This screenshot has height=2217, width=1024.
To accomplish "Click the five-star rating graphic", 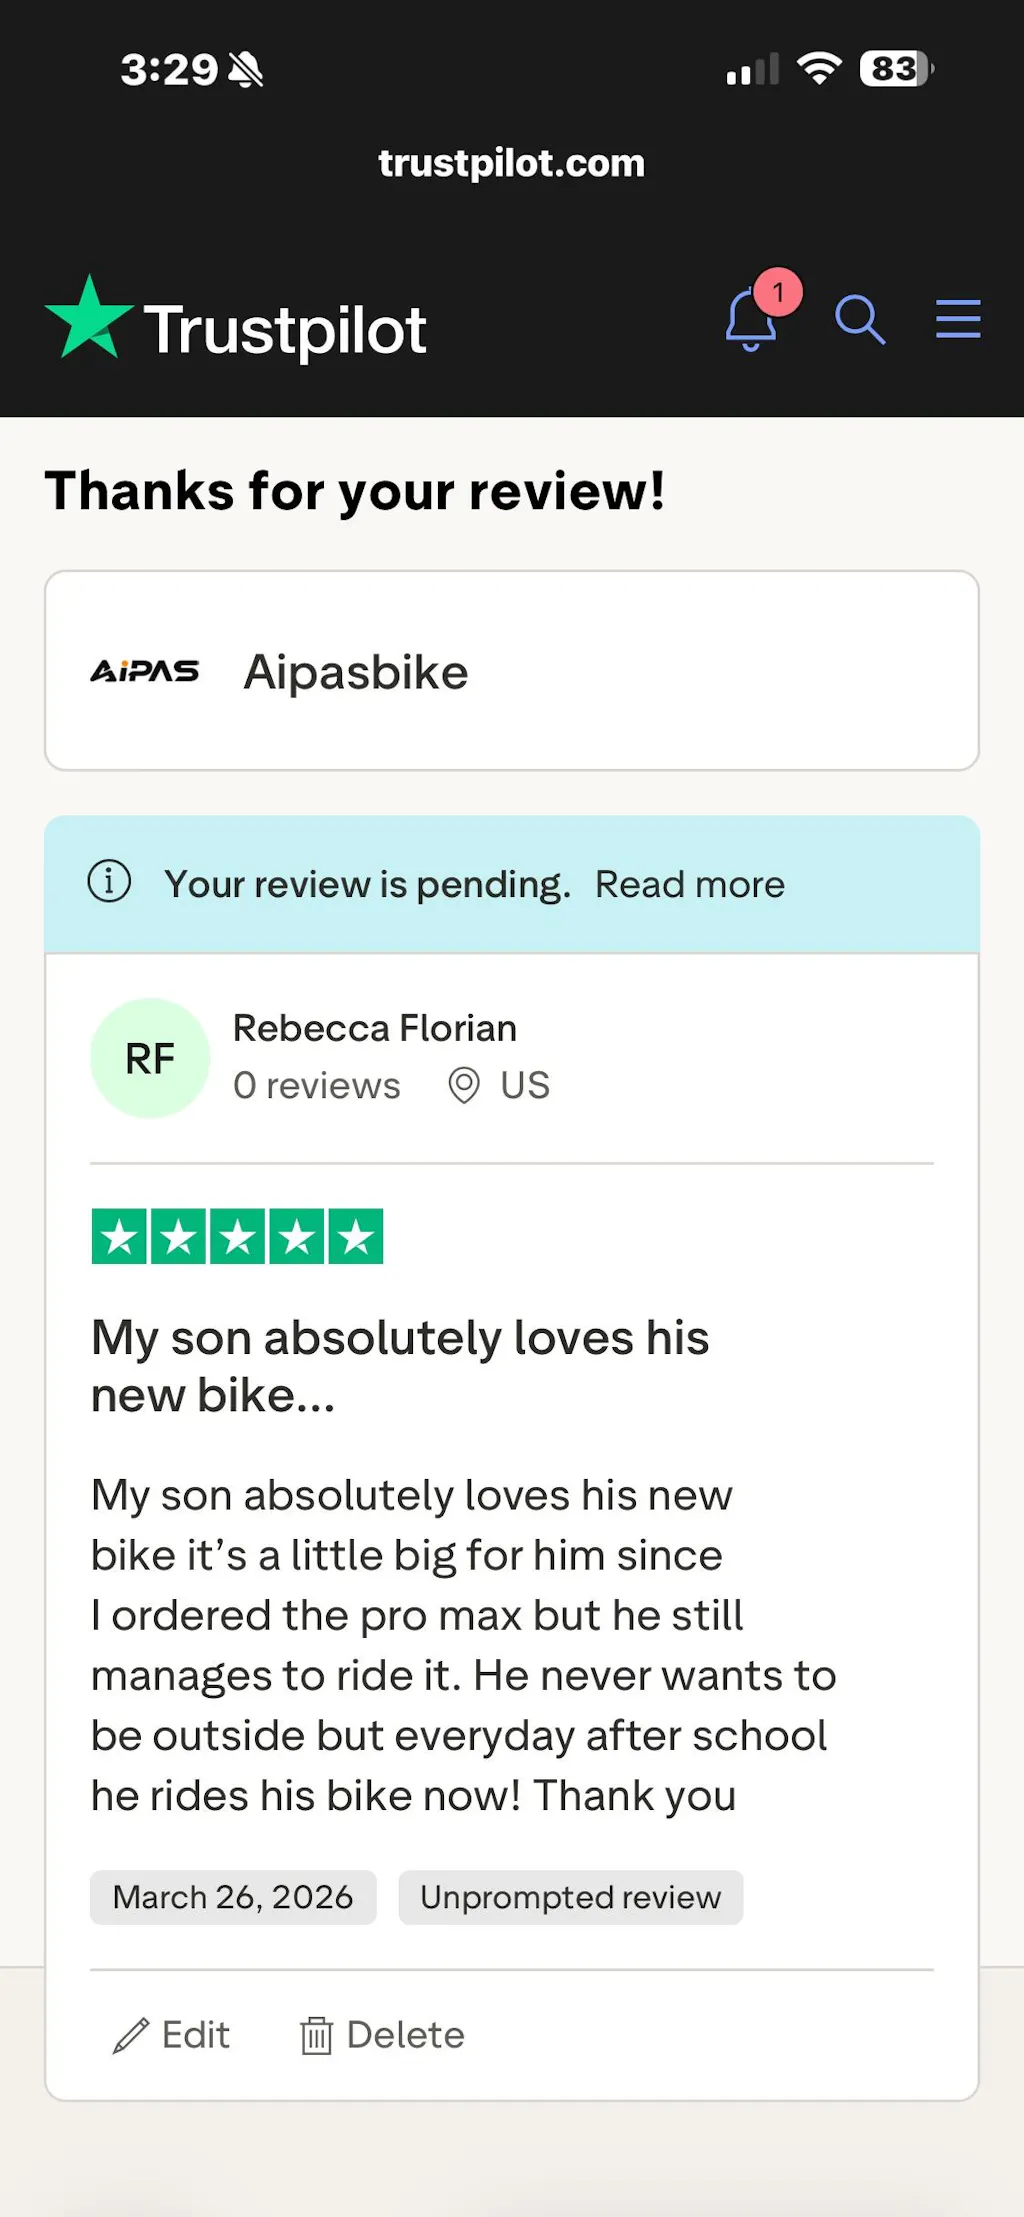I will coord(237,1237).
